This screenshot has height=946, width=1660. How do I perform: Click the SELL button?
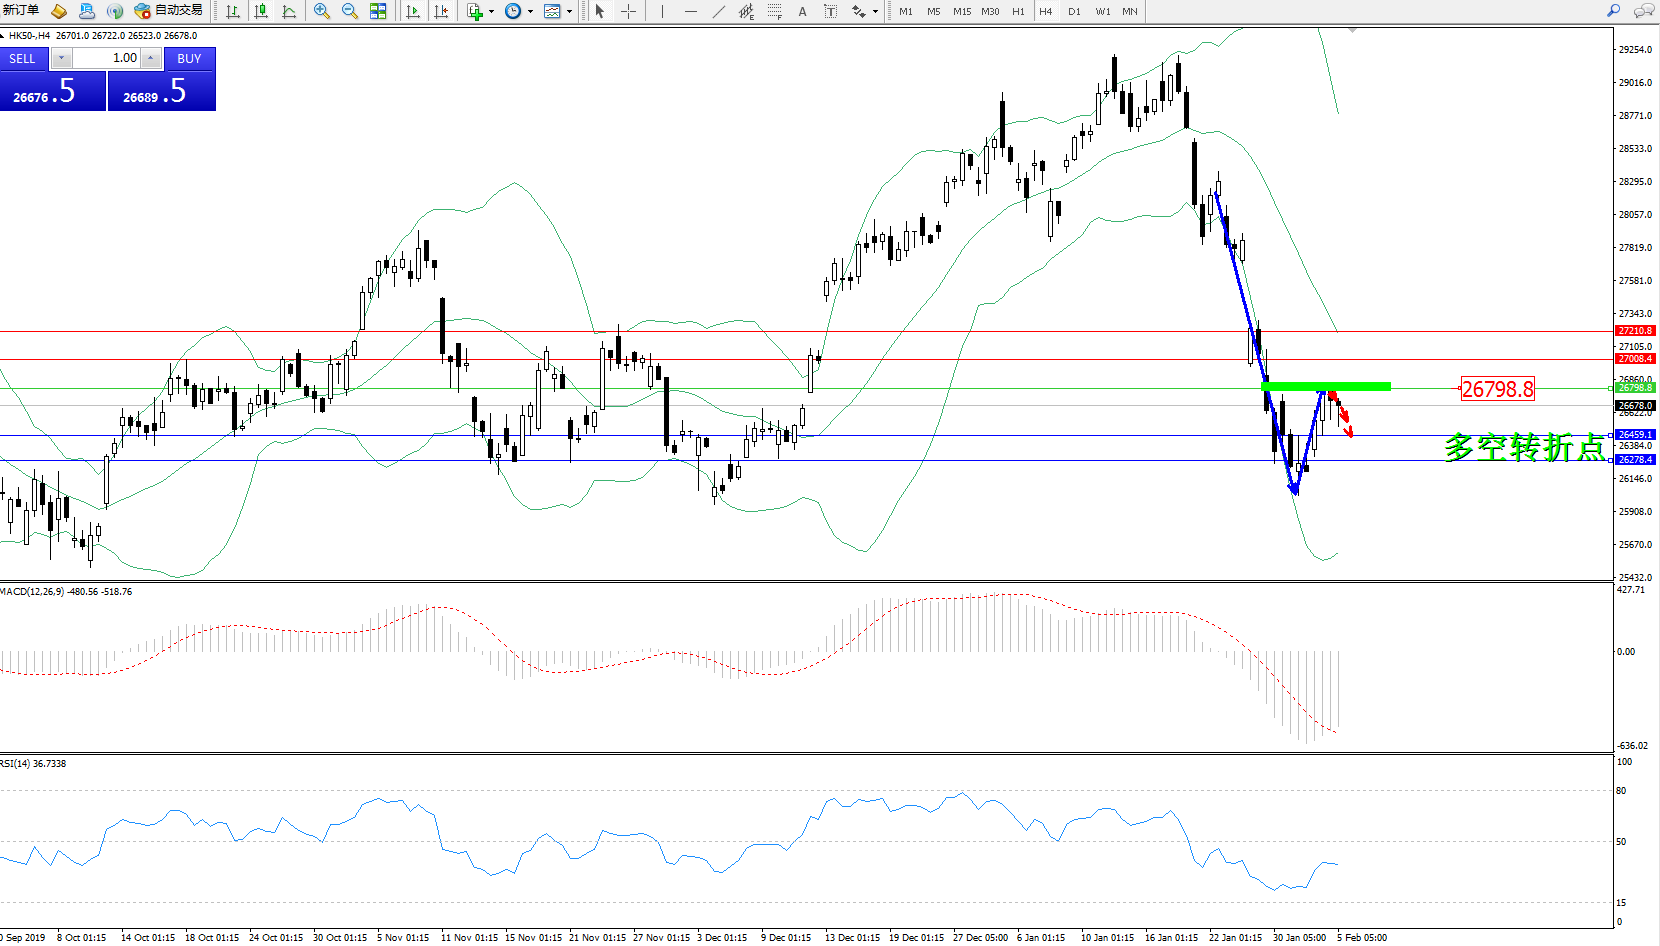(23, 59)
